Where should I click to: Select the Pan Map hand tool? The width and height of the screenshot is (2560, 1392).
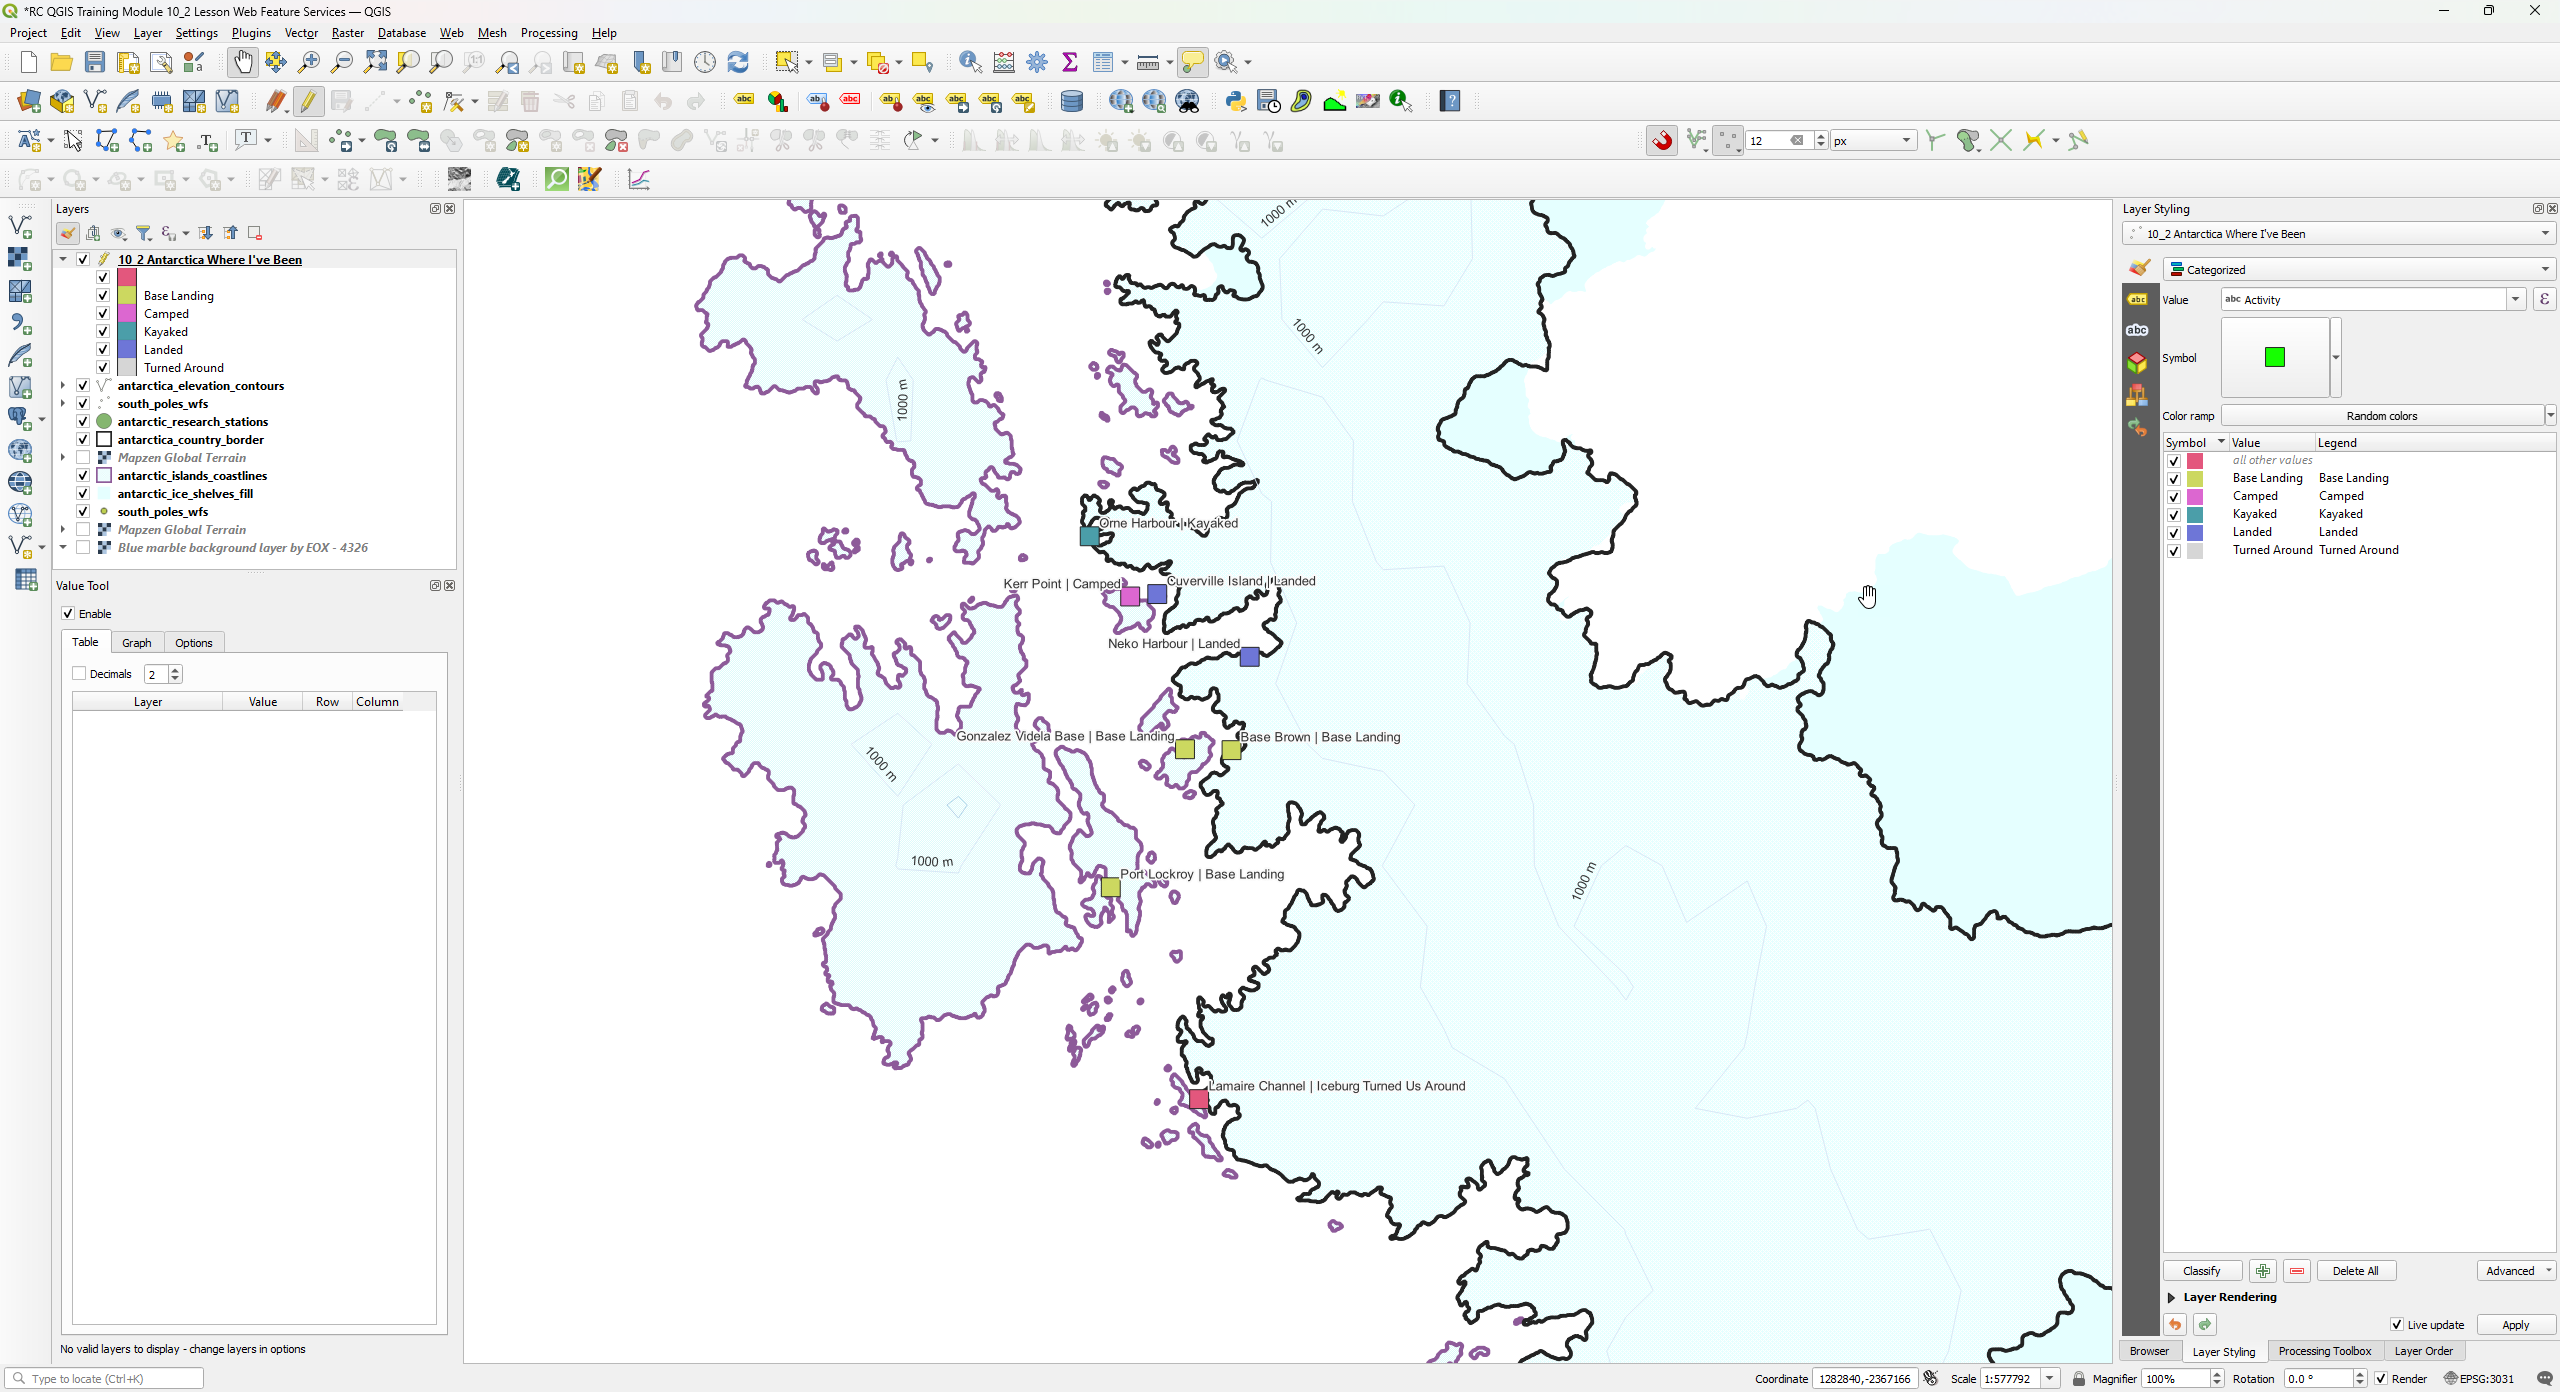click(x=243, y=63)
